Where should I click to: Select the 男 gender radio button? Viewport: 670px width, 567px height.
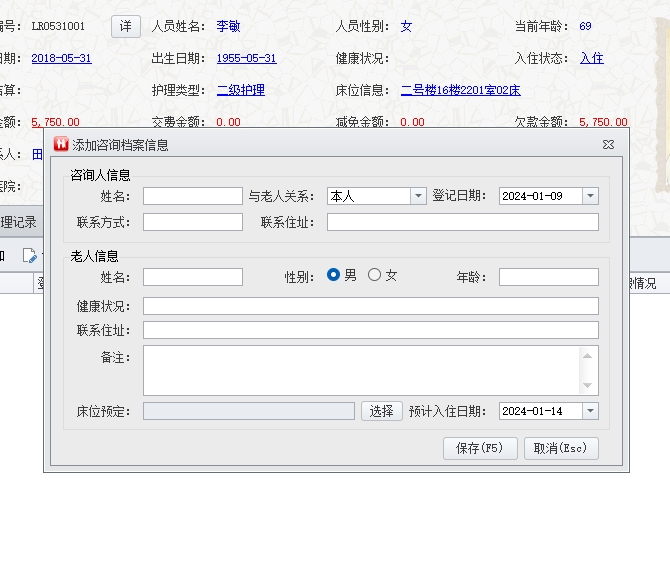point(334,276)
